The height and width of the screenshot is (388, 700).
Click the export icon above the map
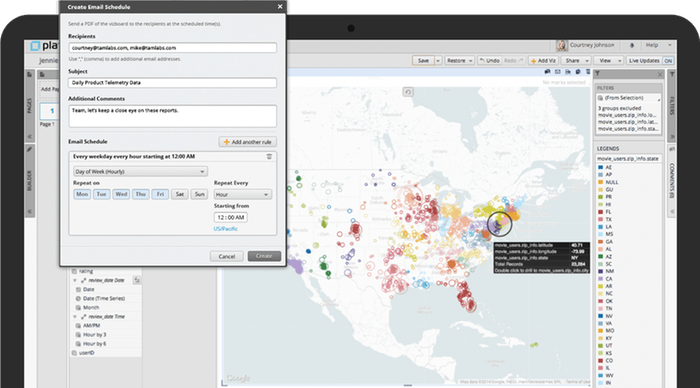pyautogui.click(x=568, y=71)
